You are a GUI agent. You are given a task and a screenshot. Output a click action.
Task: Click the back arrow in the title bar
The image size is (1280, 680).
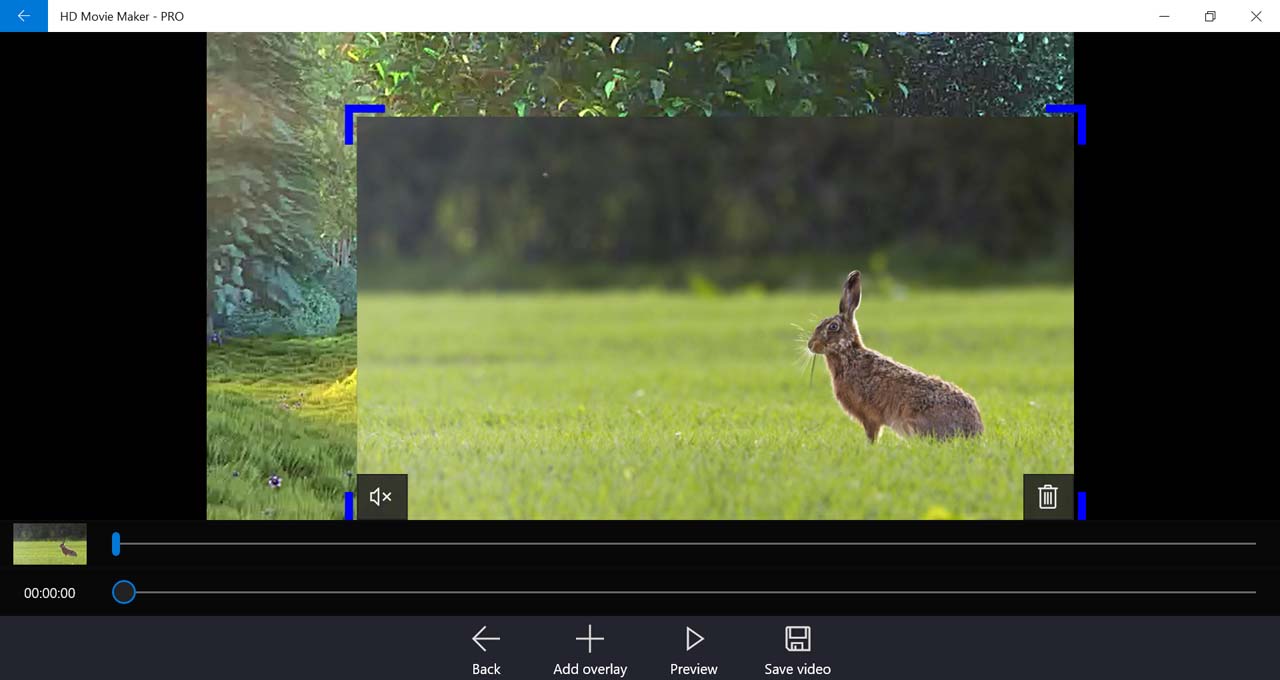pos(23,16)
